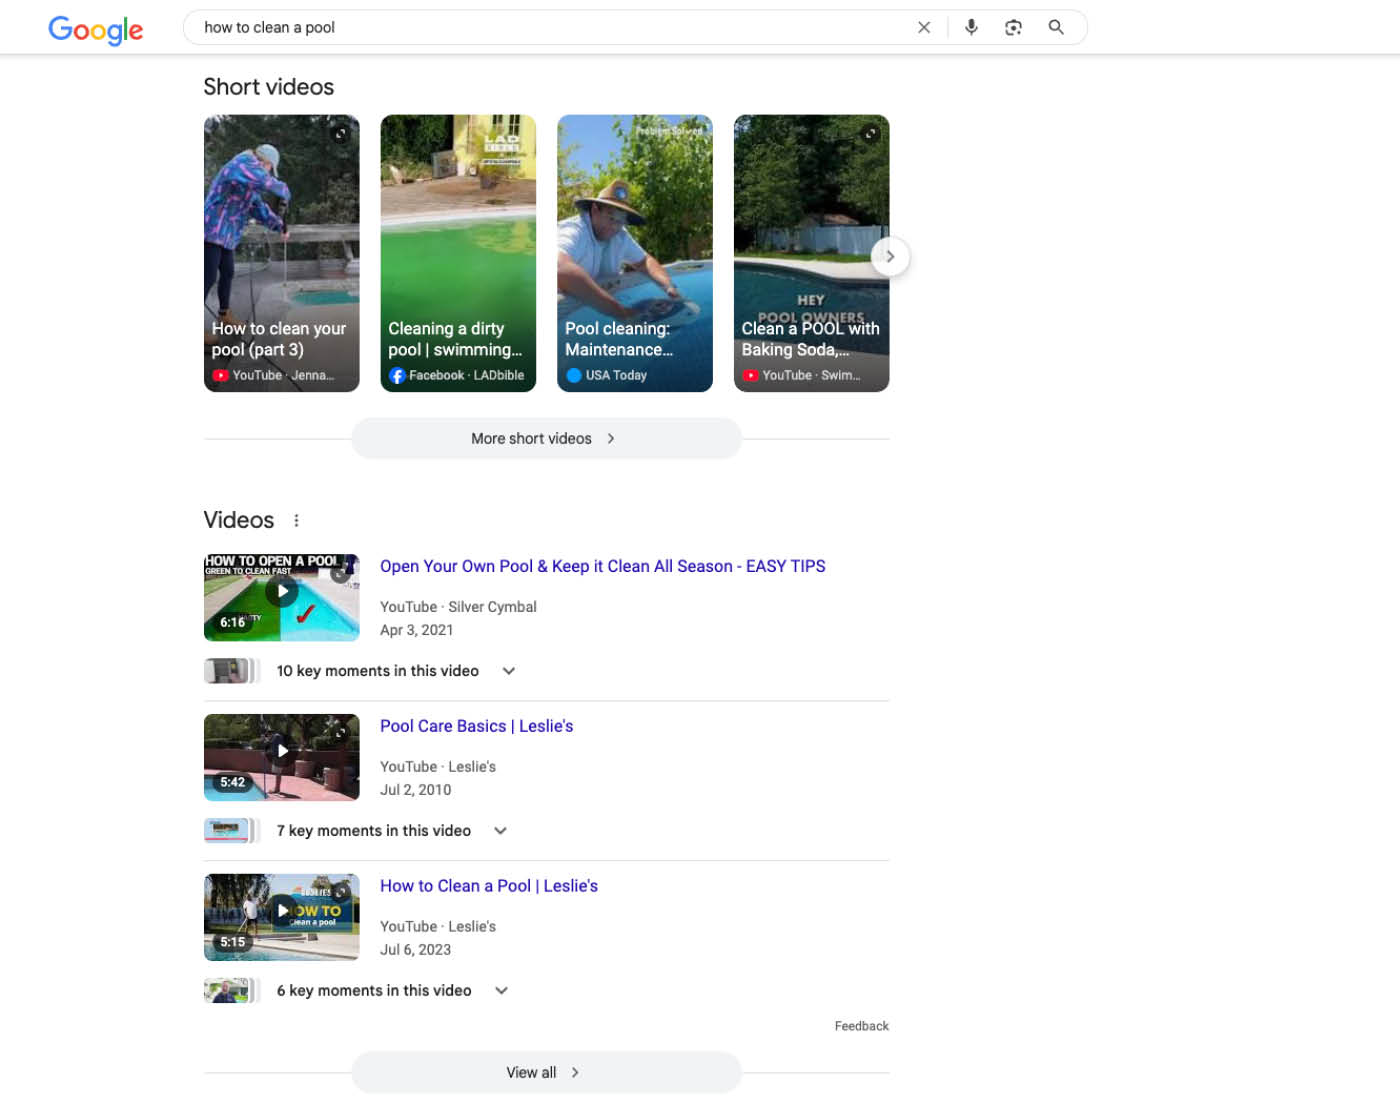Viewport: 1400px width, 1120px height.
Task: Open the 'Cleaning a dirty pool' Facebook video thumbnail
Action: [x=458, y=253]
